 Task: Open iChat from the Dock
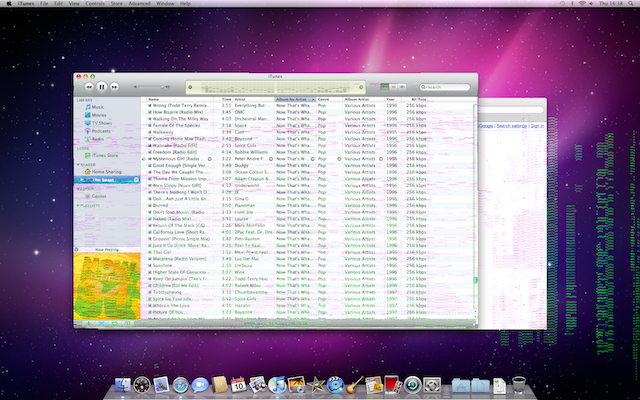pyautogui.click(x=200, y=385)
